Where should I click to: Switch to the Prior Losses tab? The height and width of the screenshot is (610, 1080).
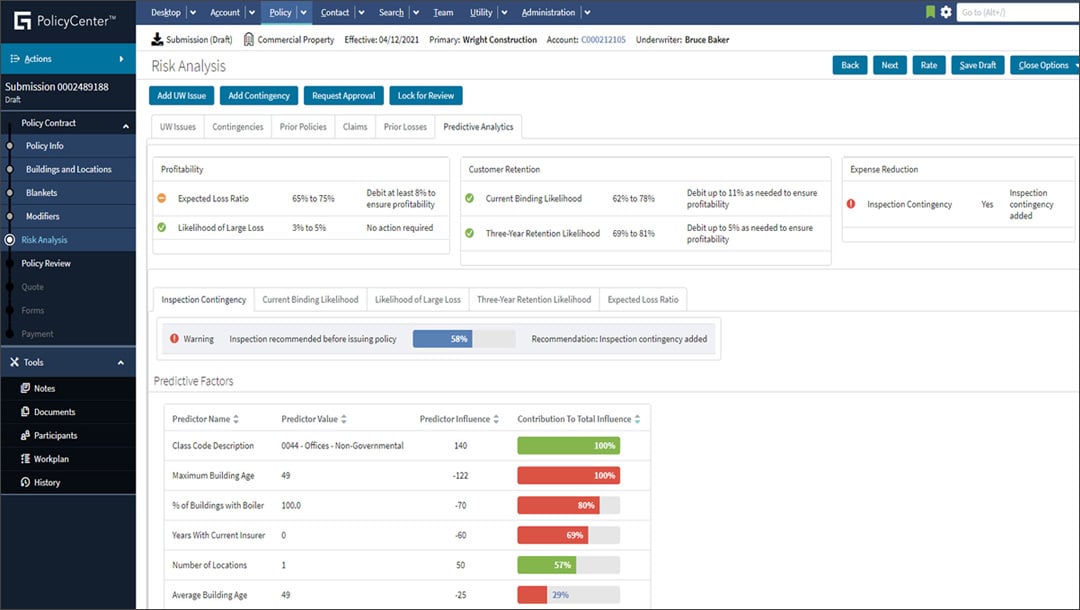coord(404,127)
